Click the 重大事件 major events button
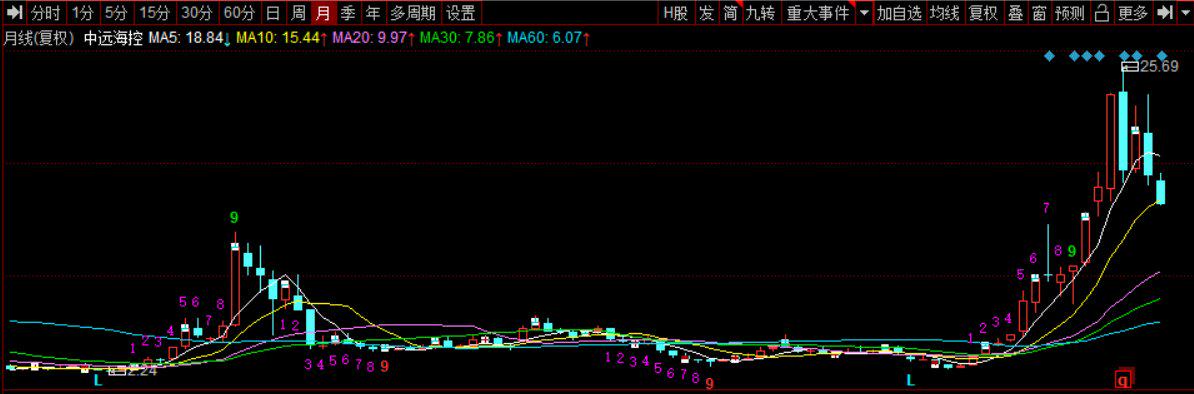Screen dimensions: 1194x394 819,13
